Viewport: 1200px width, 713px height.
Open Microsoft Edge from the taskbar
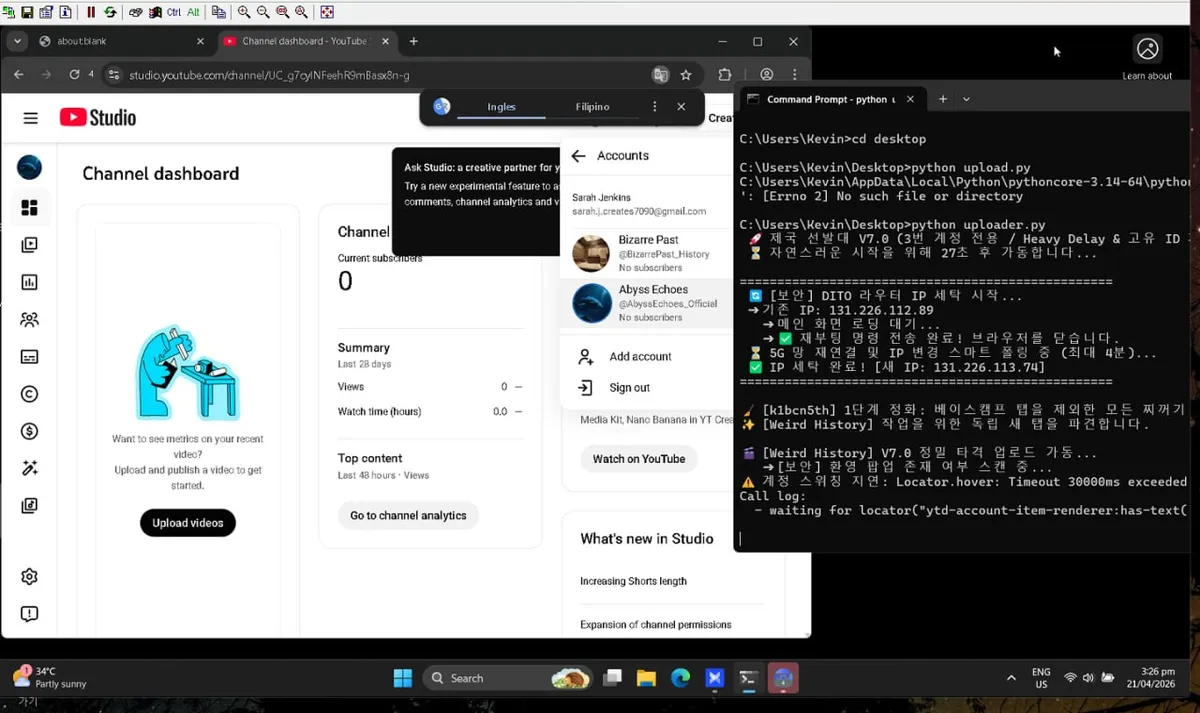(x=680, y=678)
